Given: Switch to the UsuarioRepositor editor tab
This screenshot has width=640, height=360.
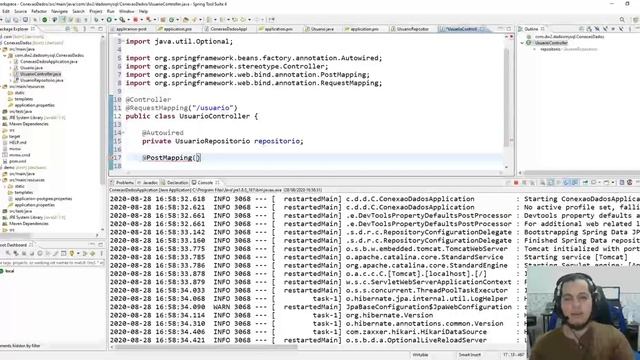Looking at the screenshot, I should [411, 29].
